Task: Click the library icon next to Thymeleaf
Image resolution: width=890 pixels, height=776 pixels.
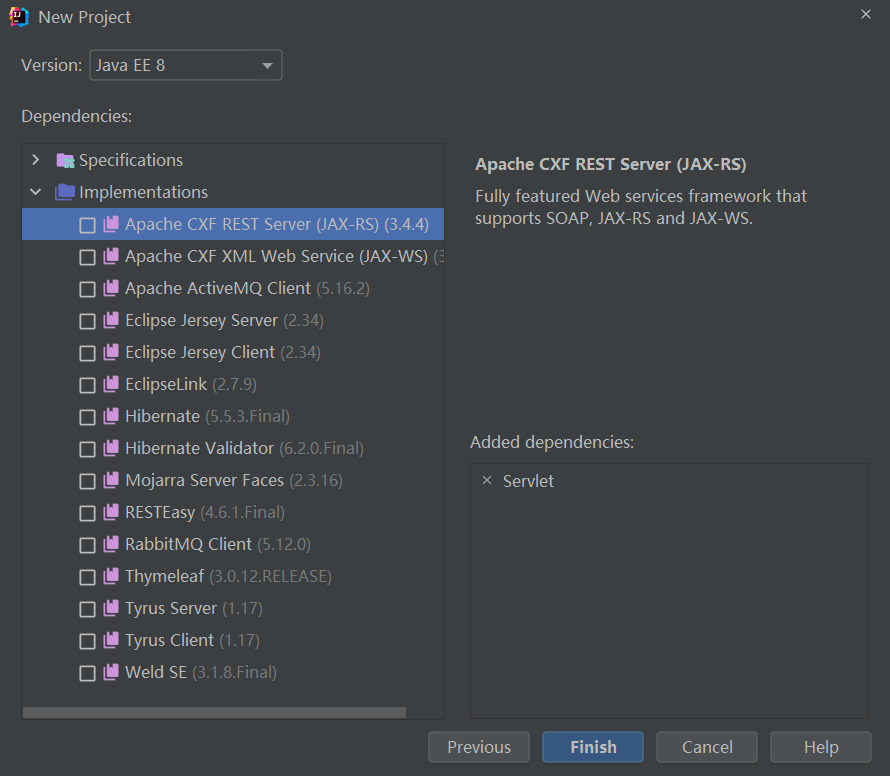Action: click(x=111, y=576)
